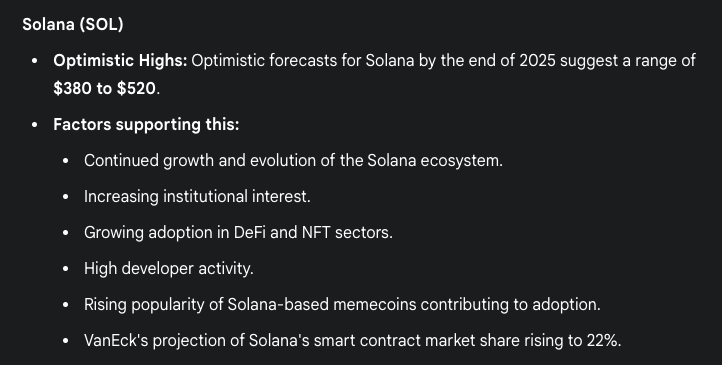Image resolution: width=722 pixels, height=365 pixels.
Task: Click the bullet before Factors supporting this
Action: pos(35,125)
